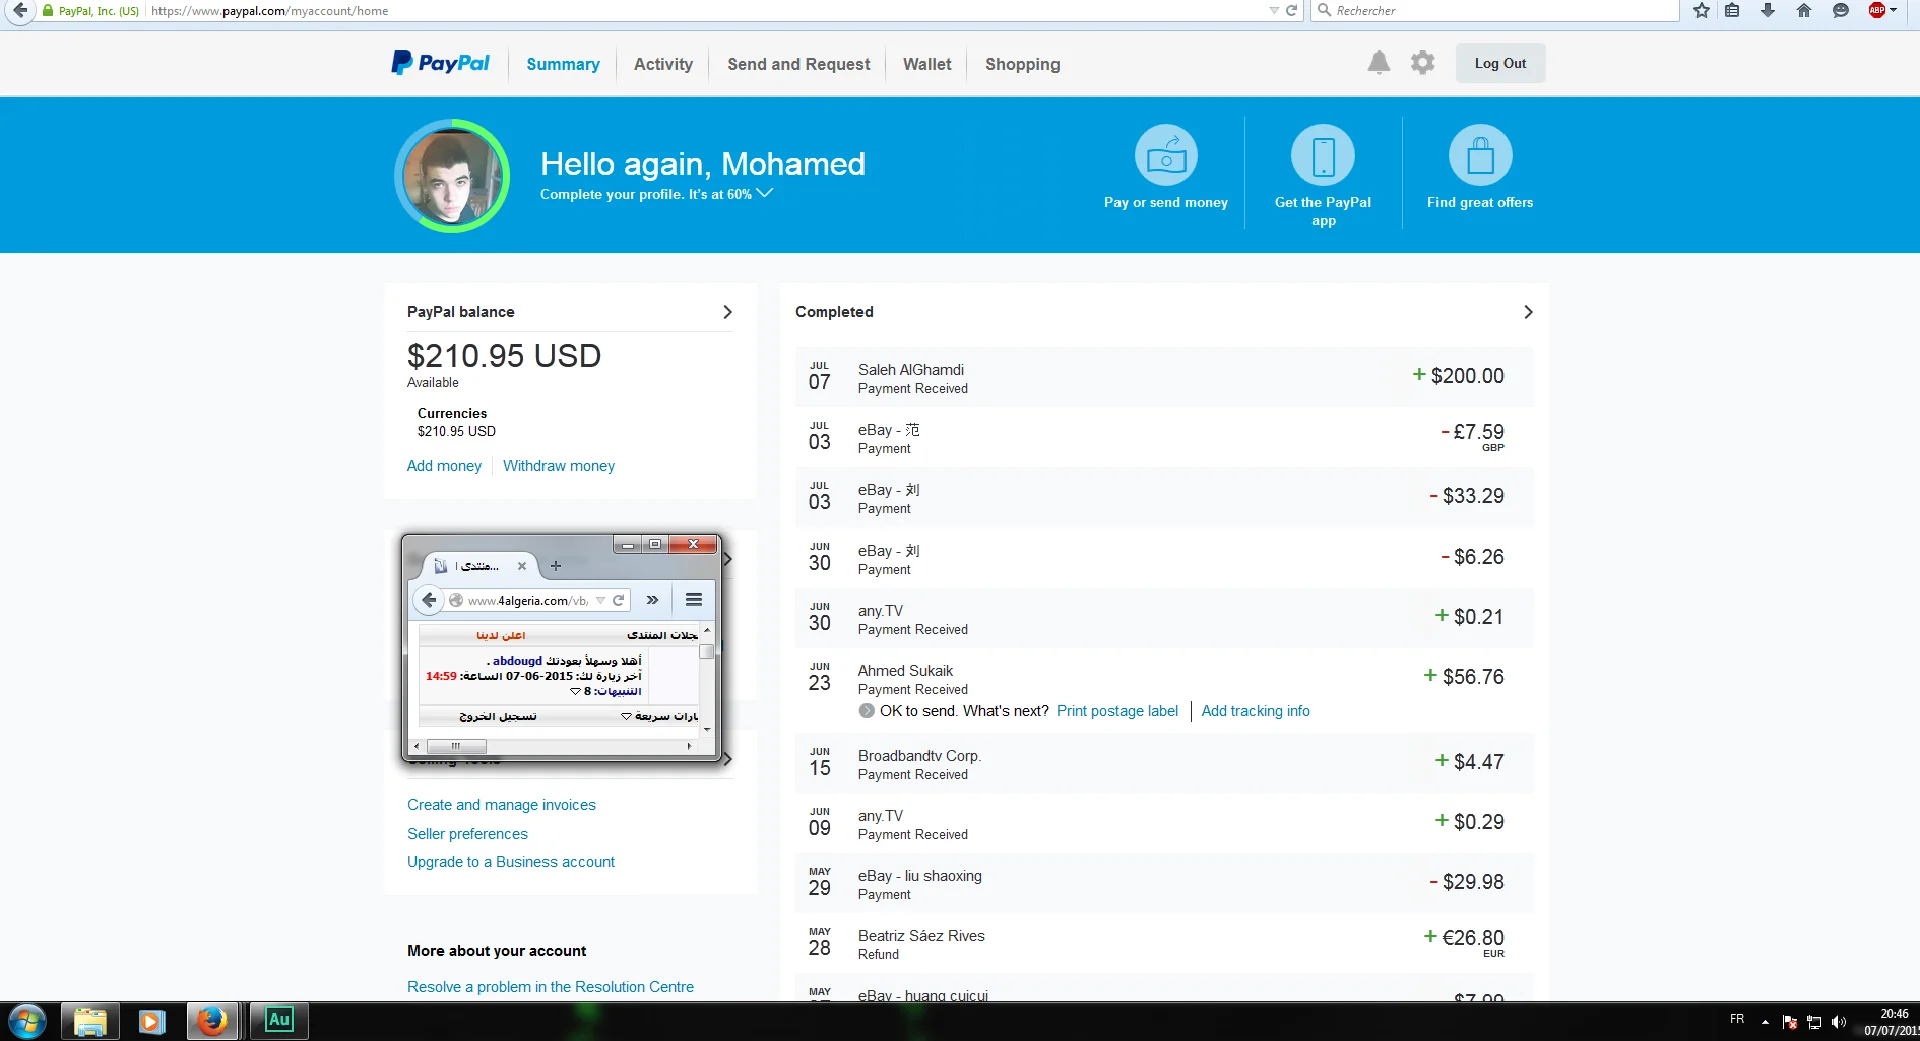
Task: Click the Find great offers bag icon
Action: (x=1480, y=155)
